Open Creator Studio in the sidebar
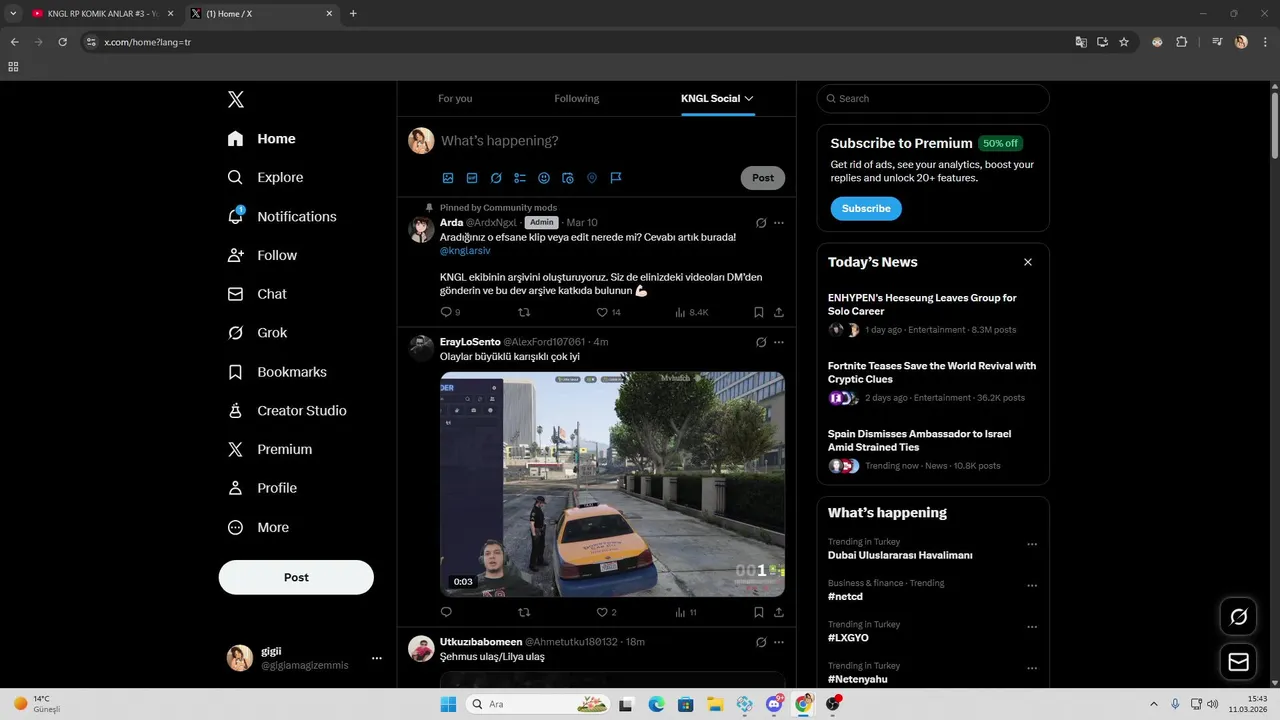1280x720 pixels. point(286,411)
